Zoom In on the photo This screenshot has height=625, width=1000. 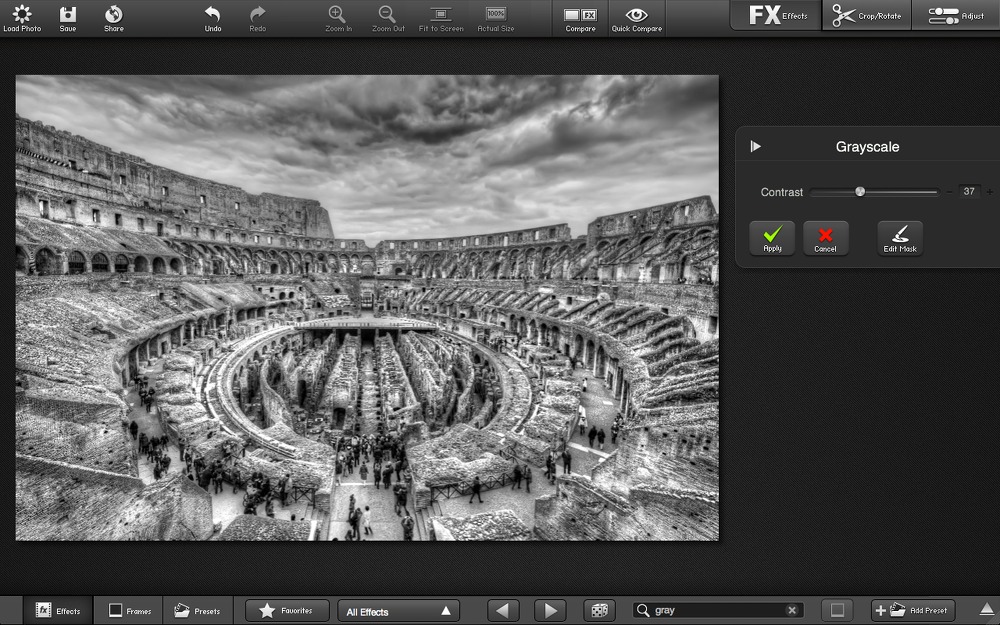point(338,18)
